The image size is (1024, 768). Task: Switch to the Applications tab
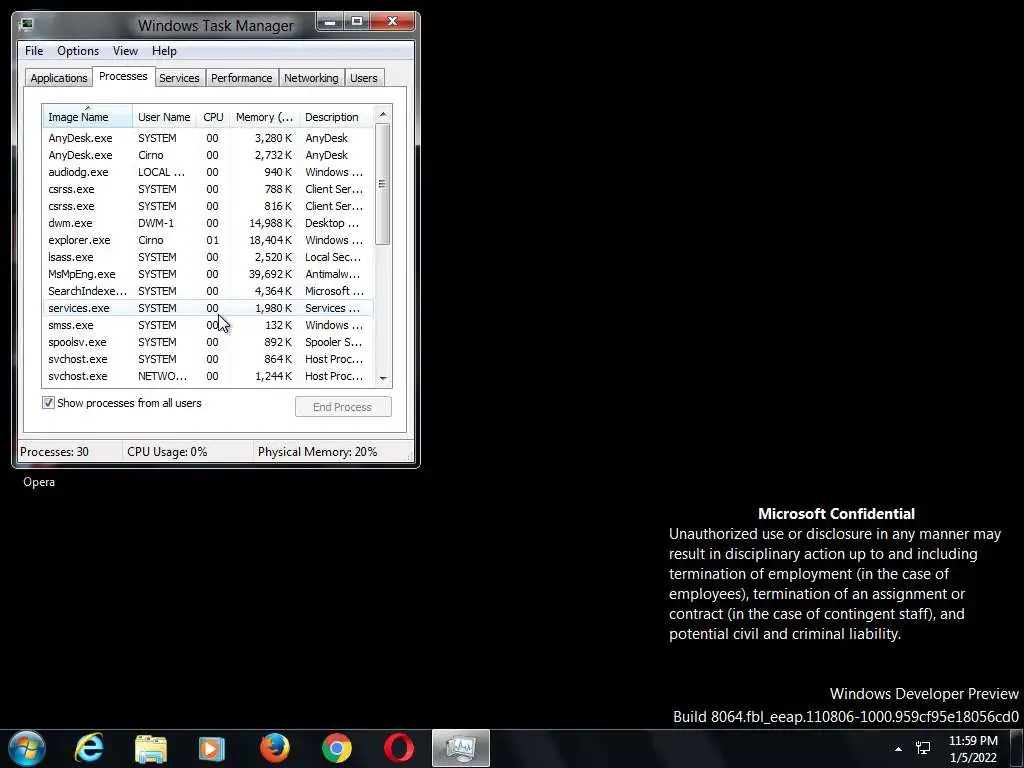point(59,78)
